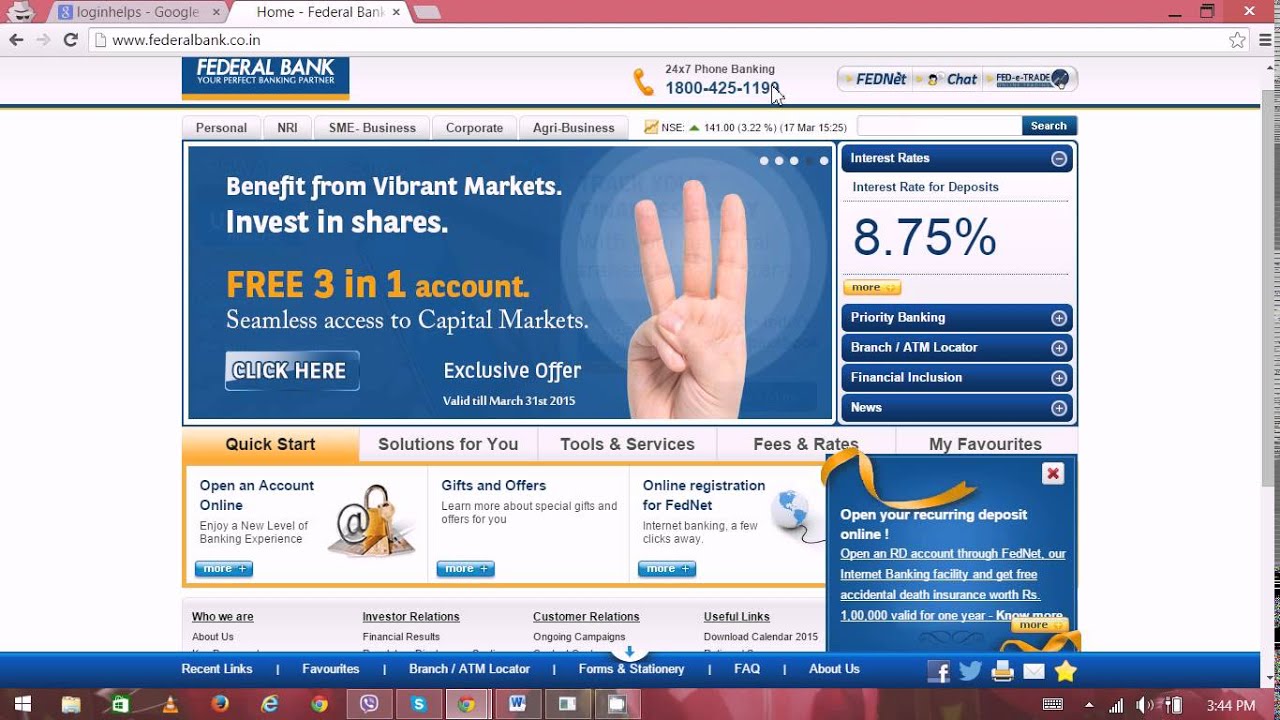Click the Search button
This screenshot has height=720, width=1280.
(x=1049, y=126)
